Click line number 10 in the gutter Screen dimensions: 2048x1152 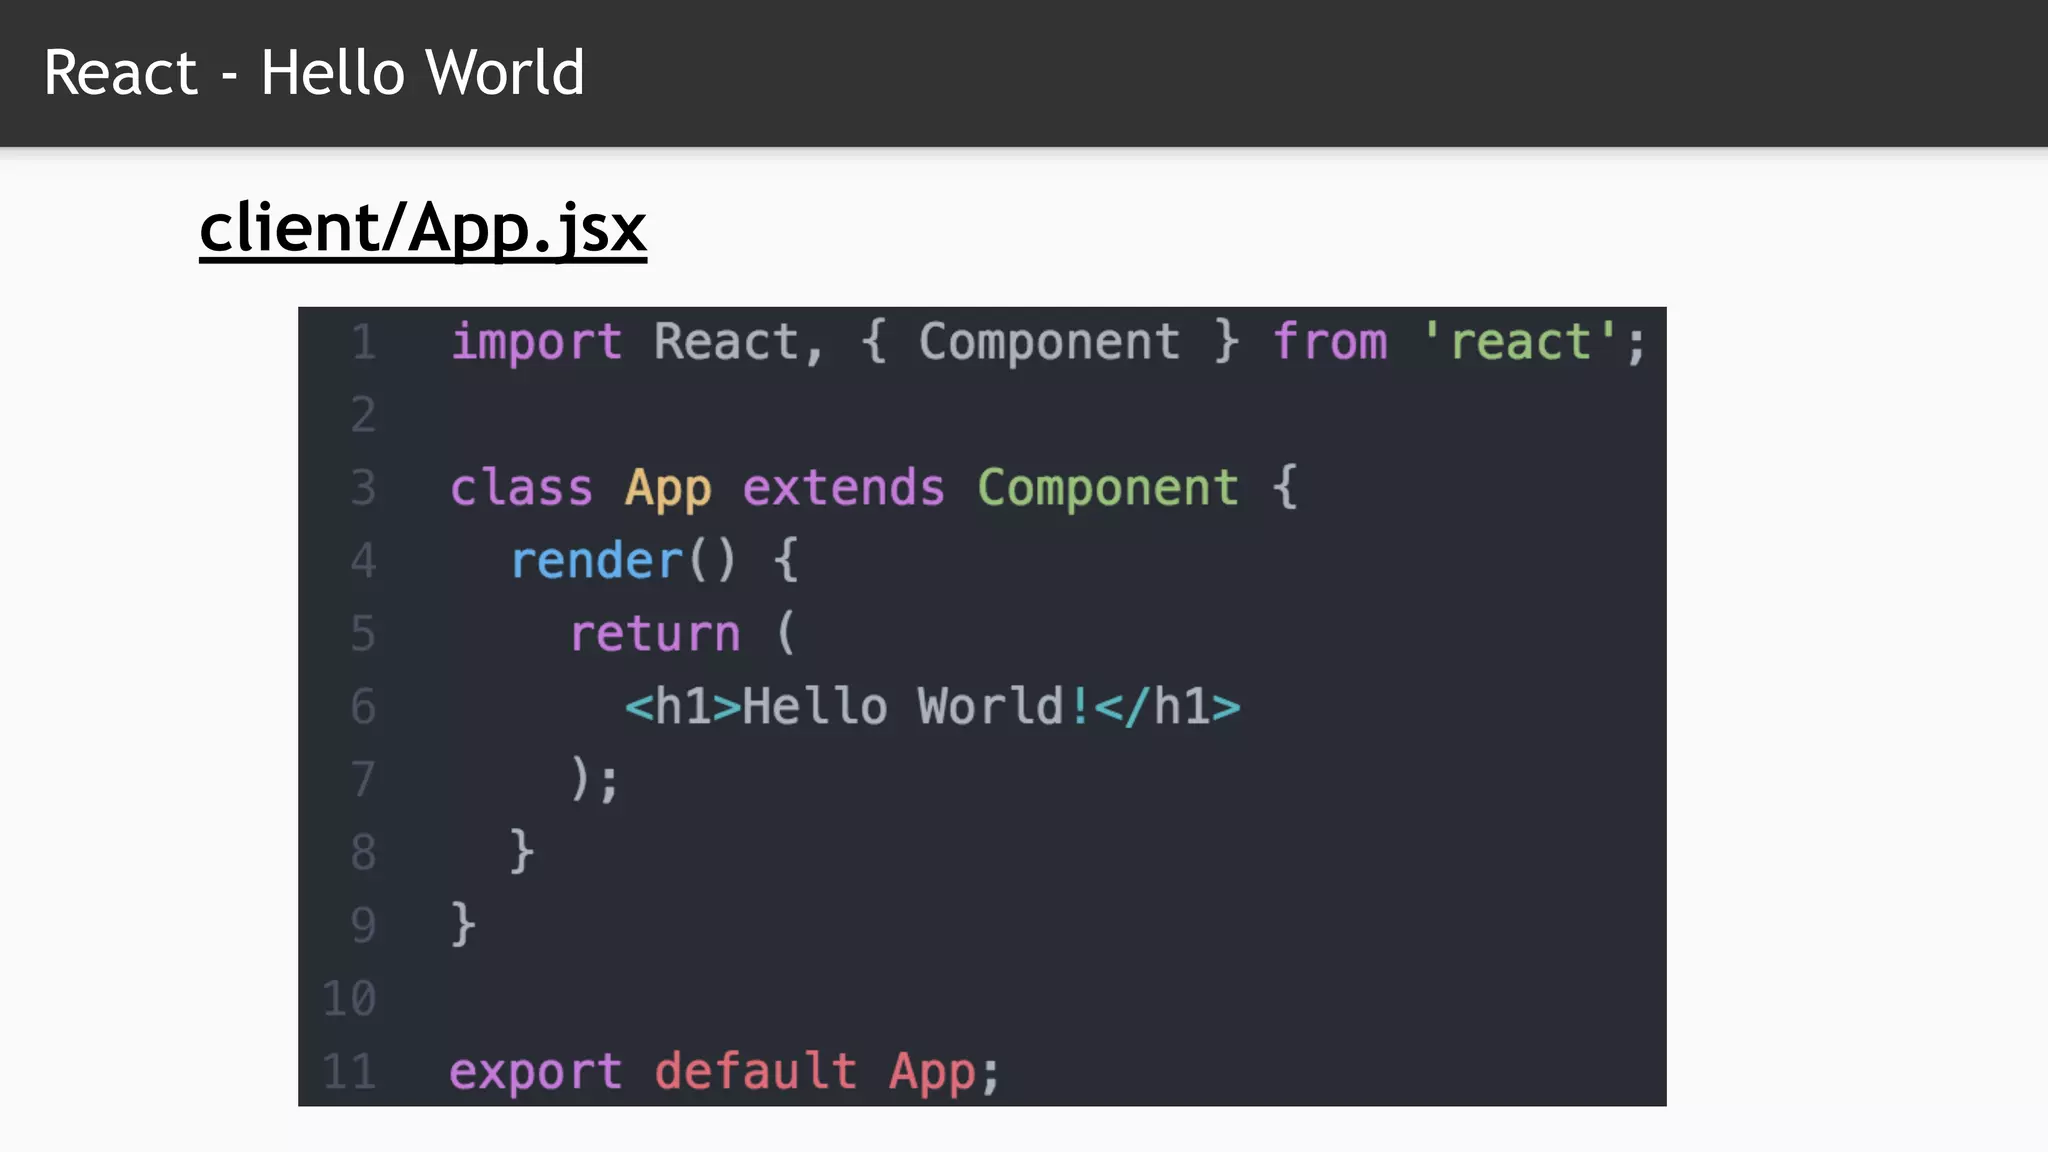[x=349, y=999]
